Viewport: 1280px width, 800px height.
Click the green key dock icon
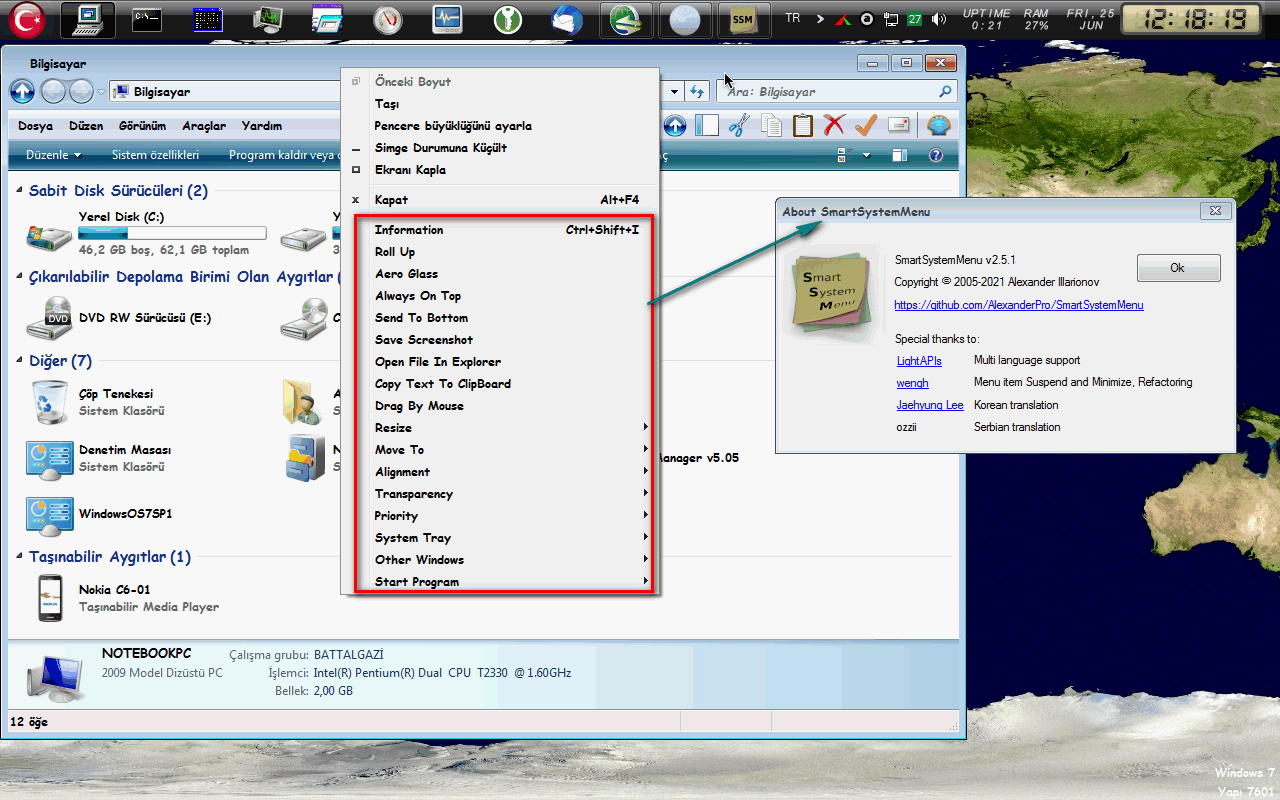click(x=508, y=19)
